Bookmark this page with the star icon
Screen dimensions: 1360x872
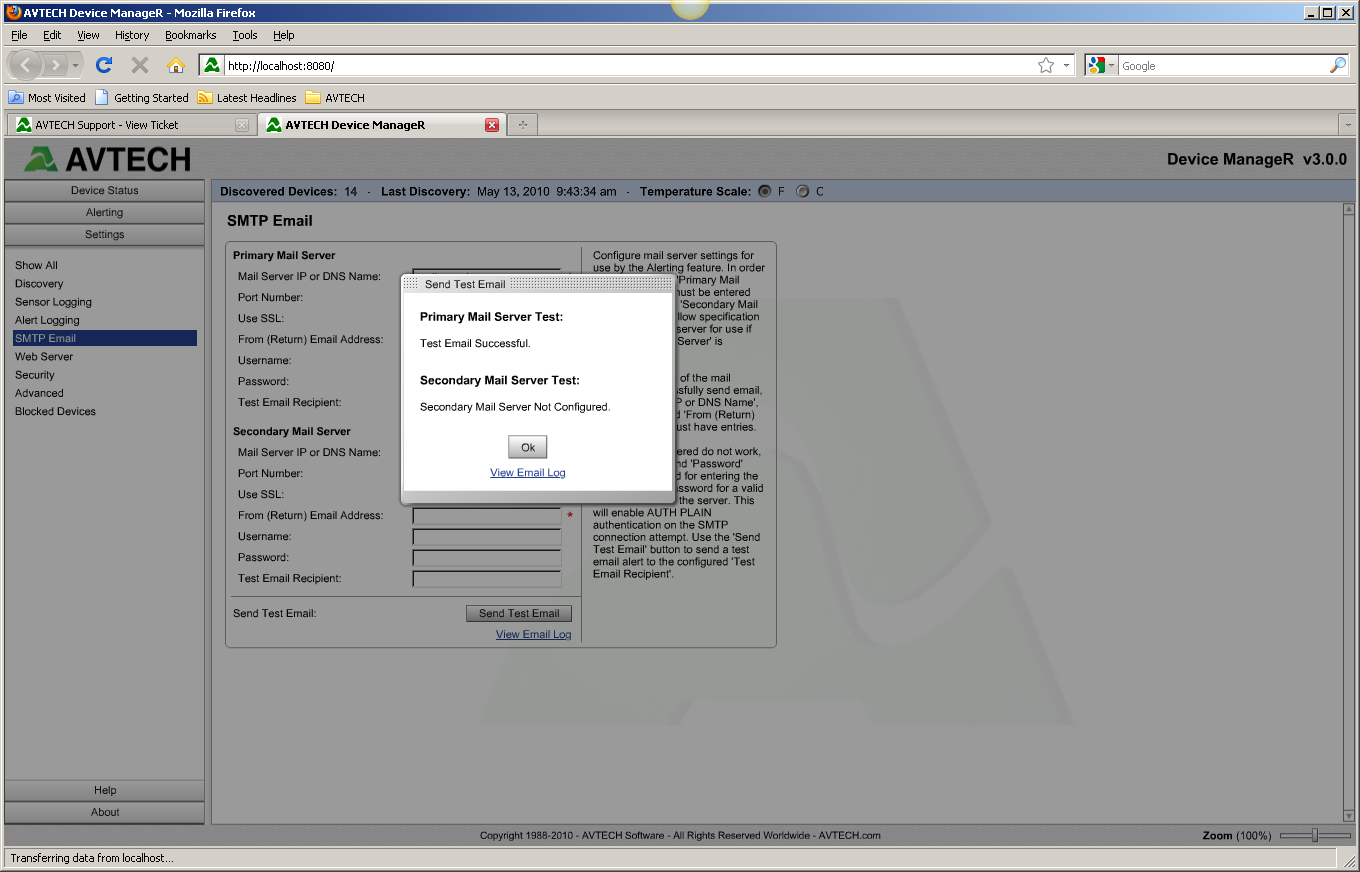pos(1046,65)
